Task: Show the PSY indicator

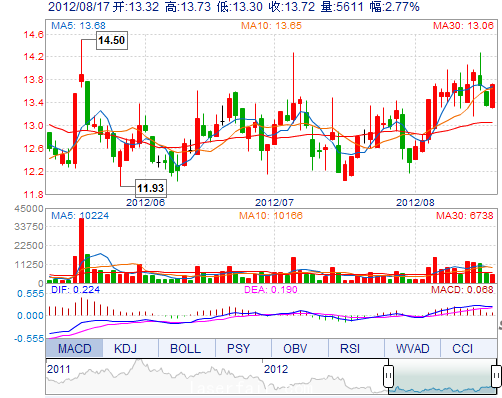Action: click(x=238, y=348)
